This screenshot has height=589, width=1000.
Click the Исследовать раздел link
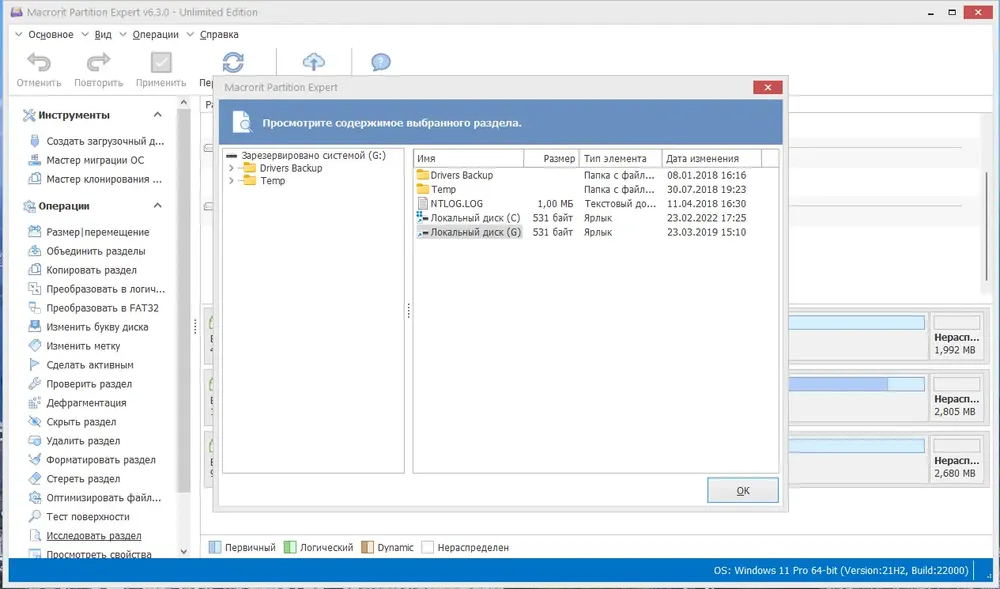pyautogui.click(x=94, y=536)
